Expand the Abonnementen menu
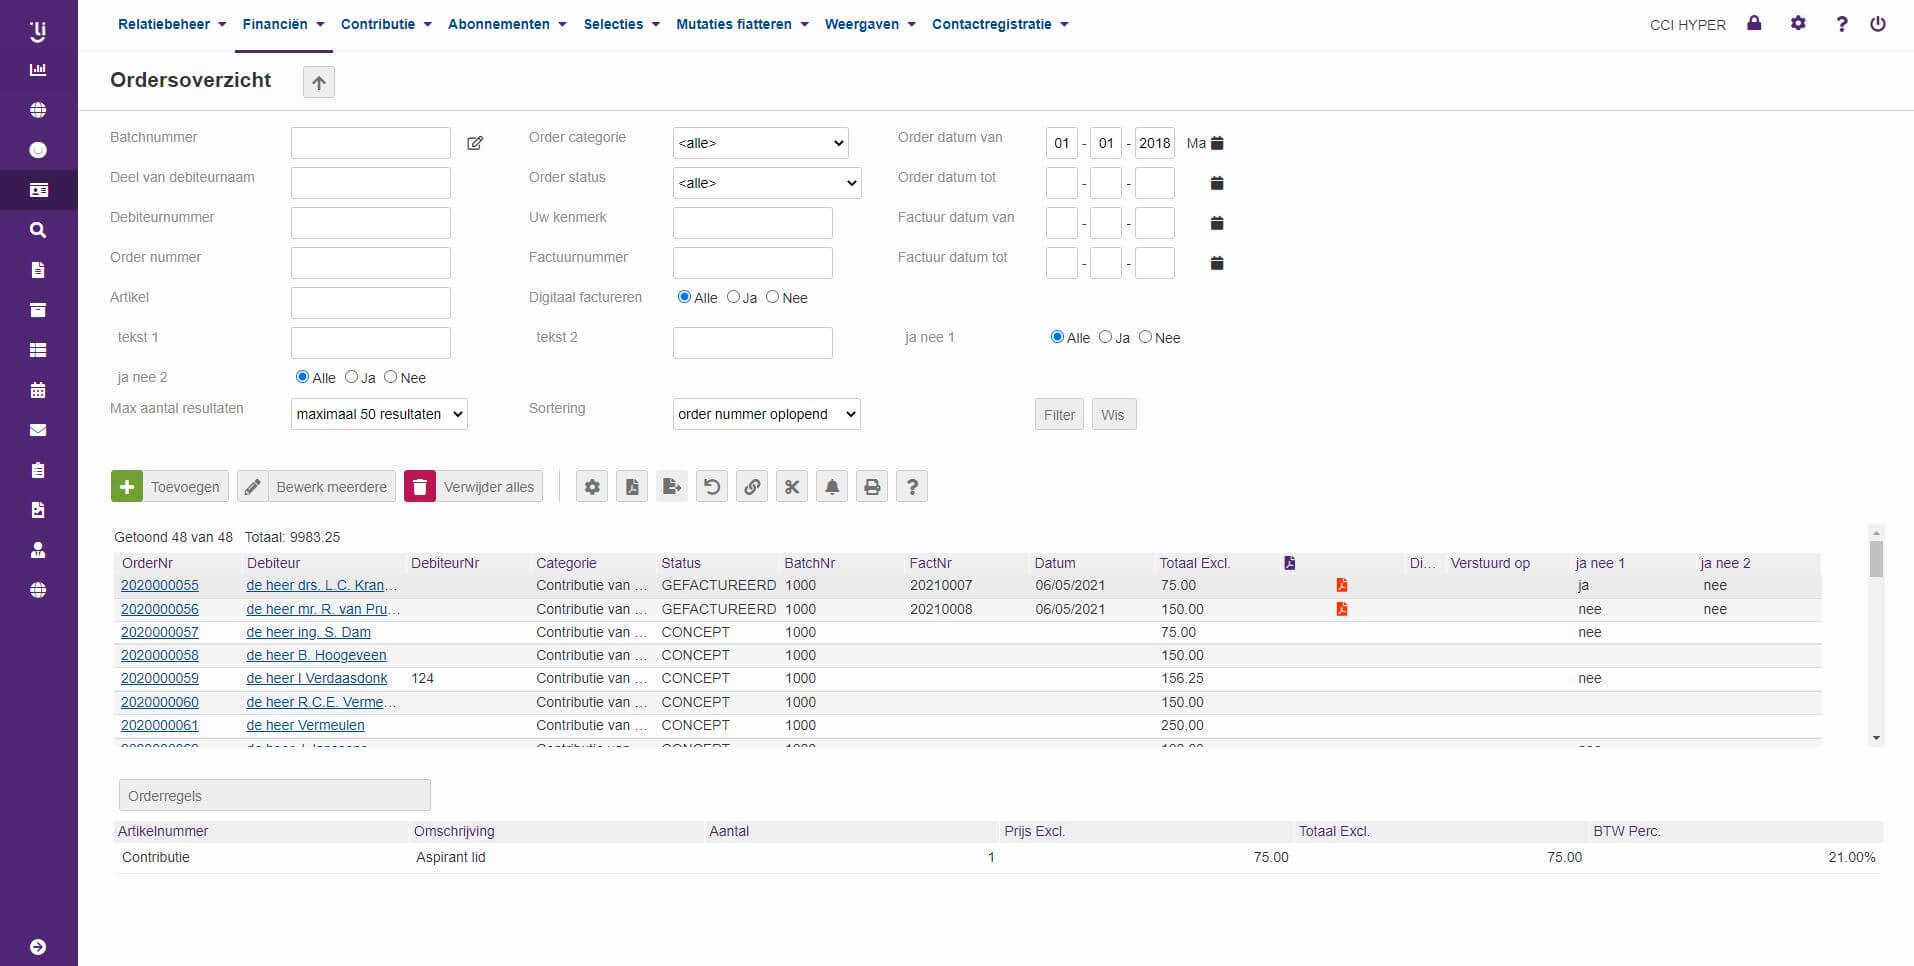Screen dimensions: 1914x966 (x=507, y=24)
